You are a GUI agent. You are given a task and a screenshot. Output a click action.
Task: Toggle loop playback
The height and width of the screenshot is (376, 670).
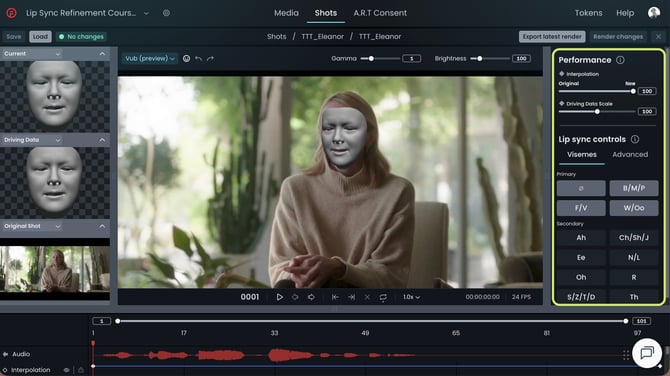[x=383, y=297]
